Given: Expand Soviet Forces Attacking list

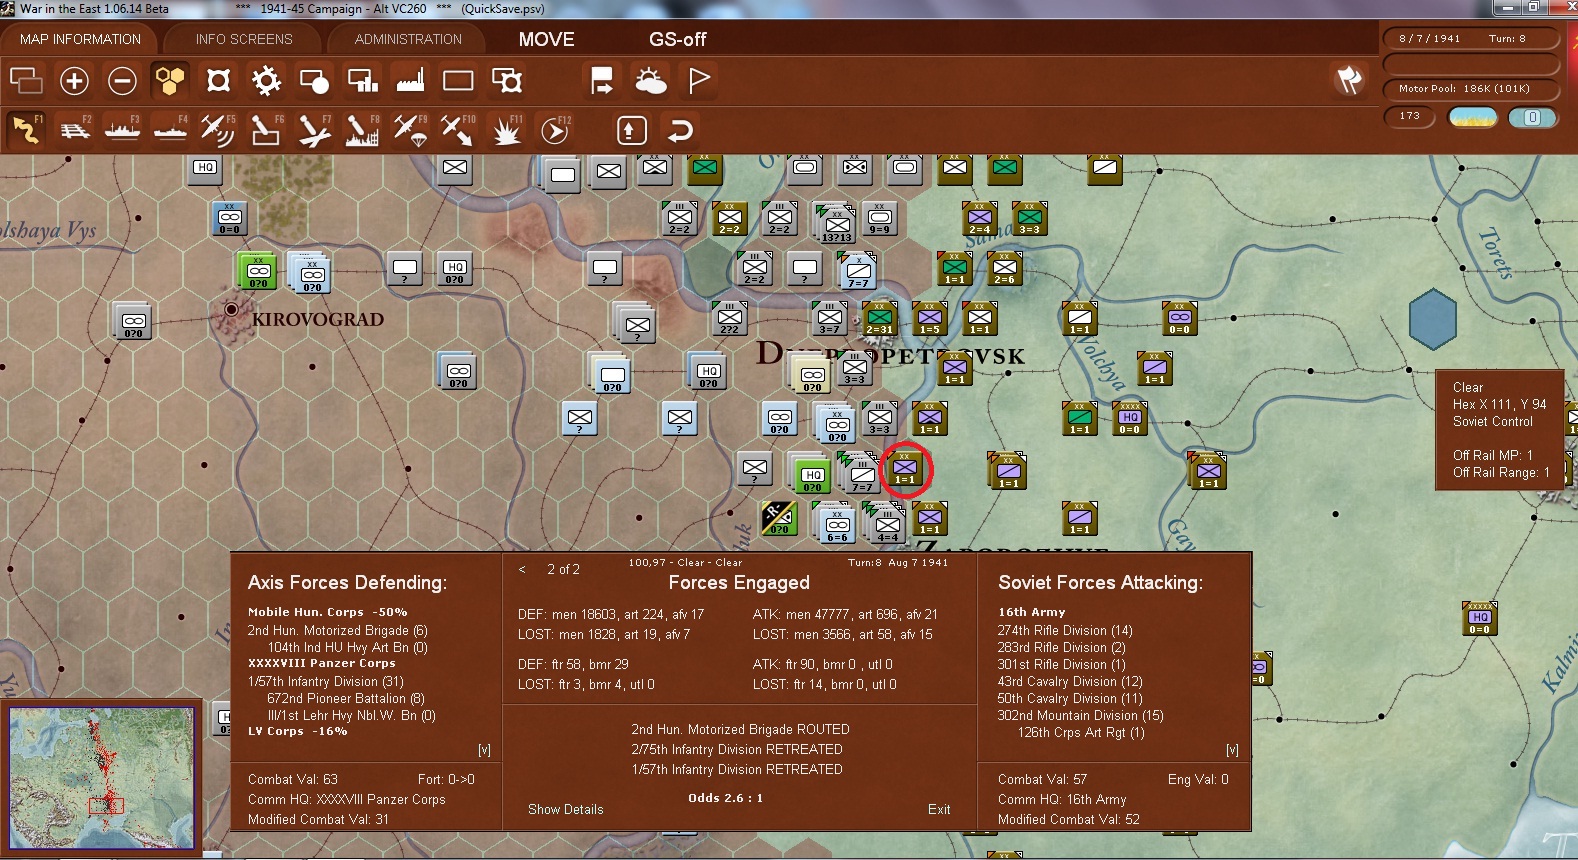Looking at the screenshot, I should click(1232, 750).
